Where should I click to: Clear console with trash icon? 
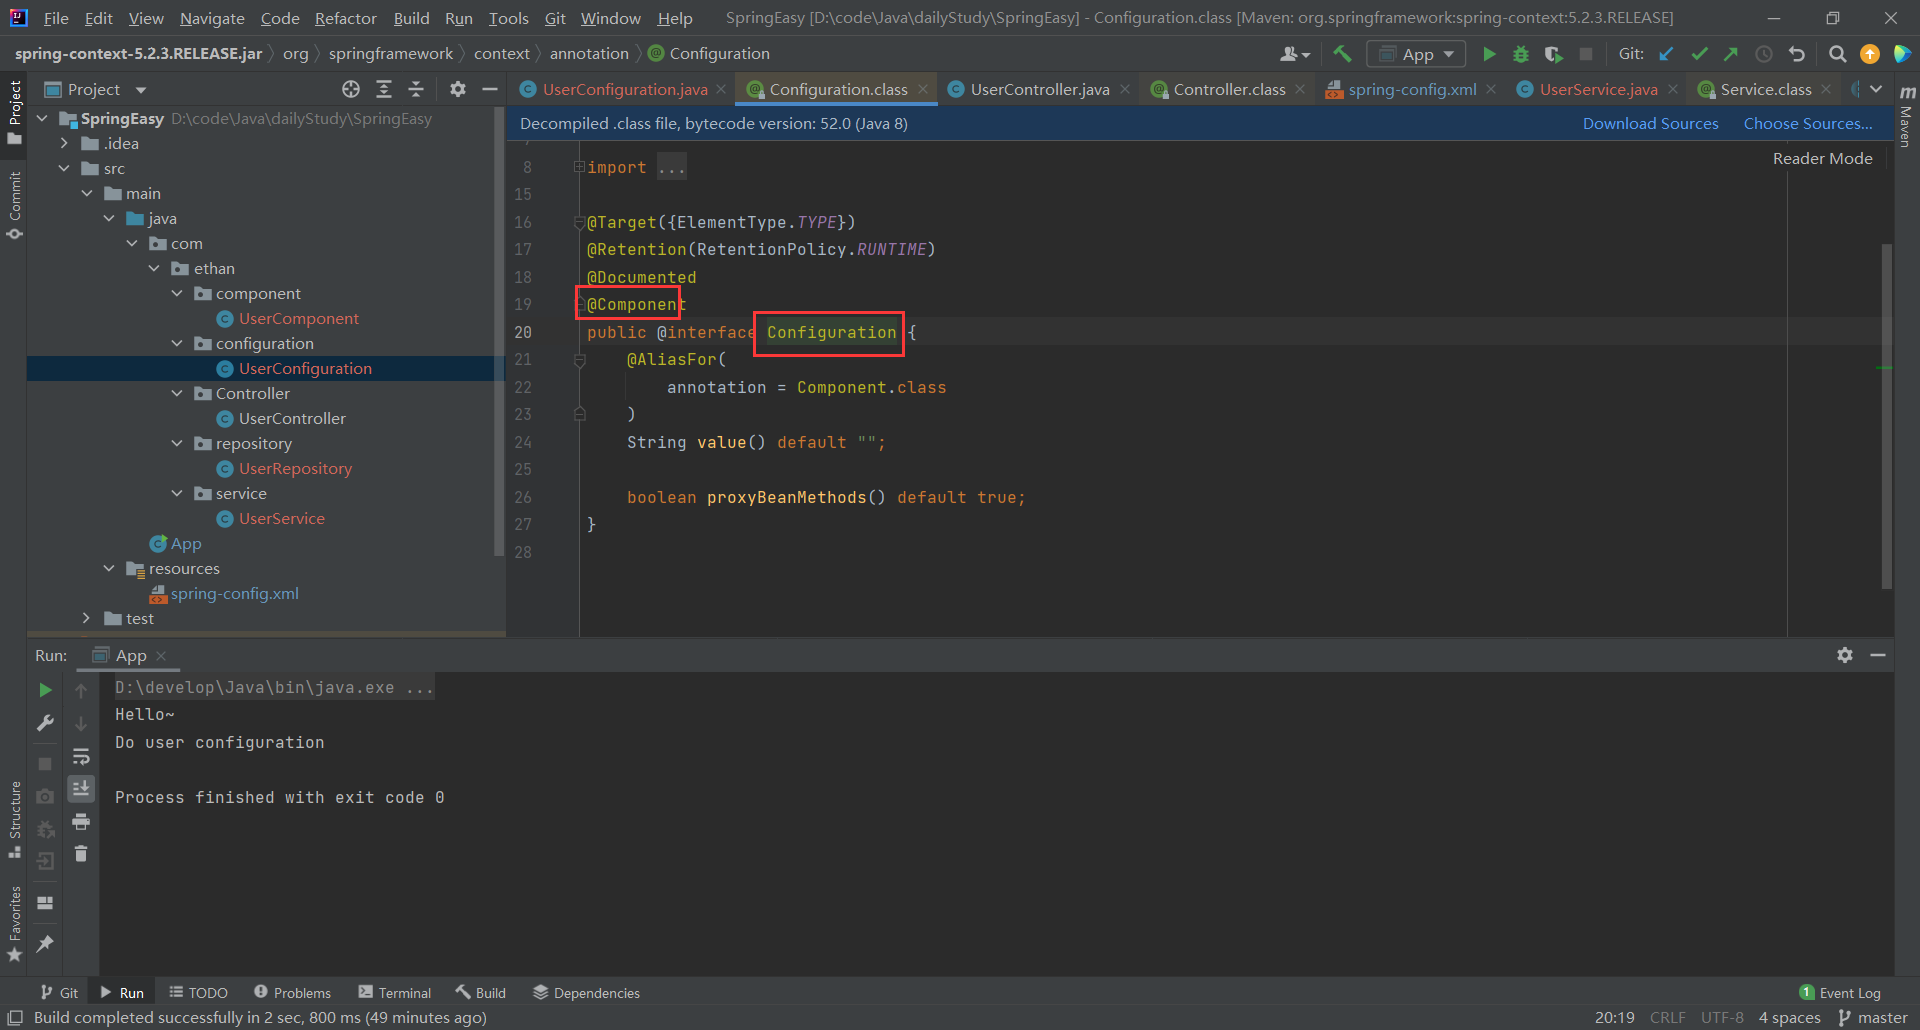81,853
